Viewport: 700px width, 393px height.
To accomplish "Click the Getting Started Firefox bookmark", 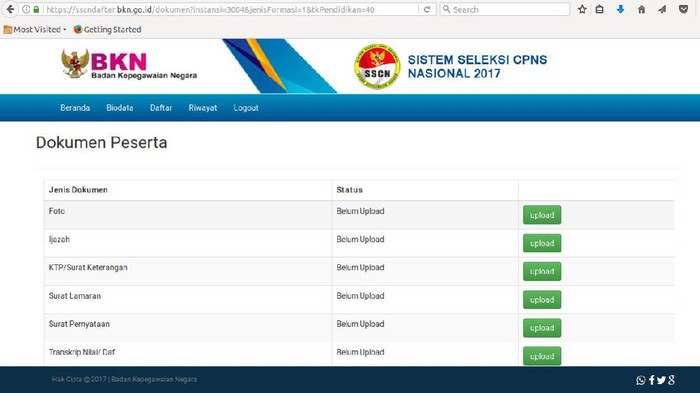I will click(x=107, y=29).
